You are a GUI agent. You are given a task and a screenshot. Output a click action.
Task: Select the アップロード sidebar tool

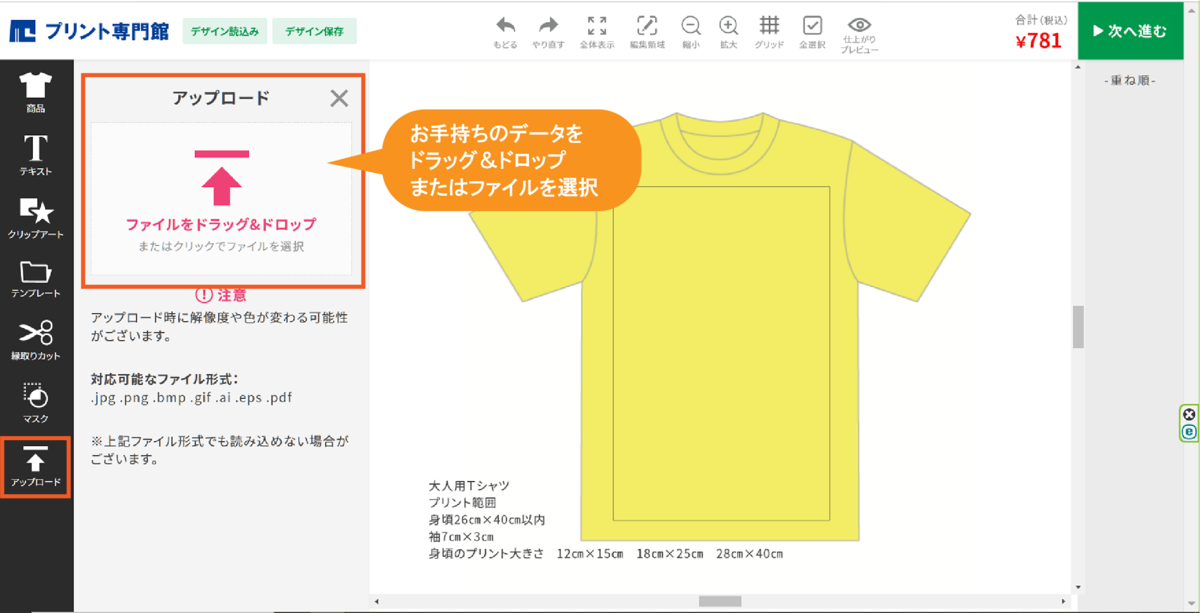pos(36,467)
